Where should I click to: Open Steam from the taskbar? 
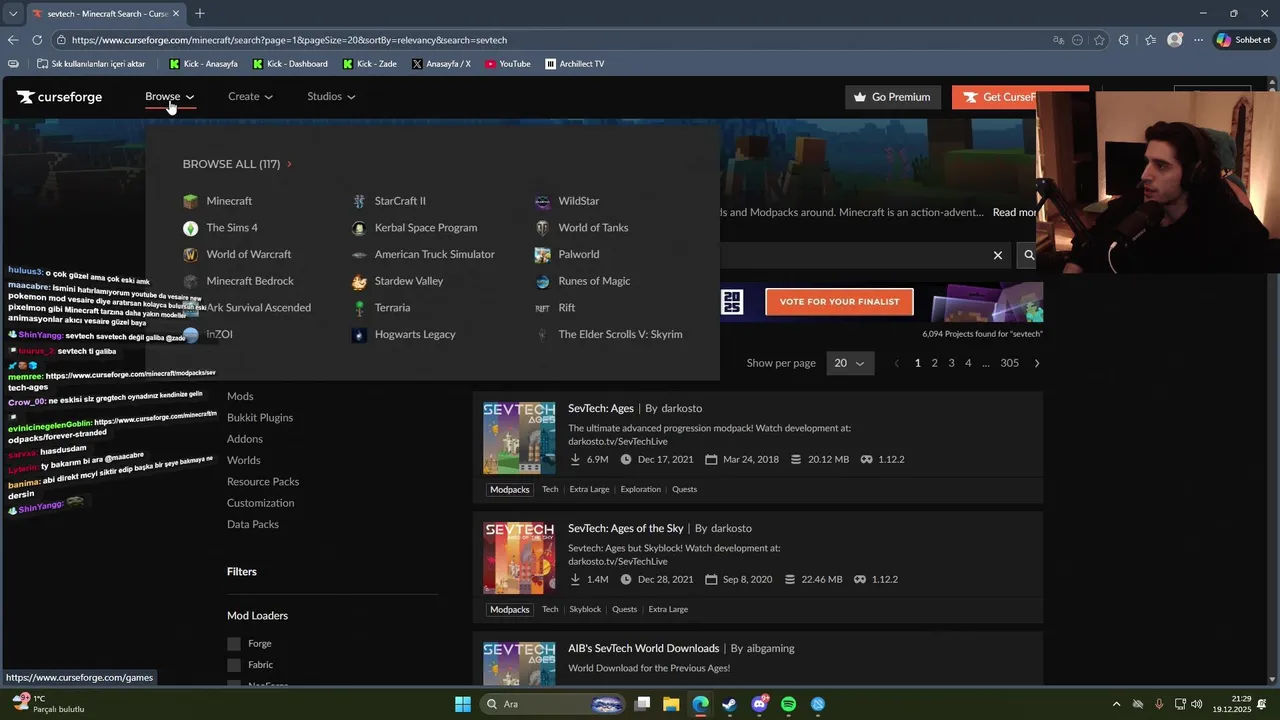coord(729,704)
